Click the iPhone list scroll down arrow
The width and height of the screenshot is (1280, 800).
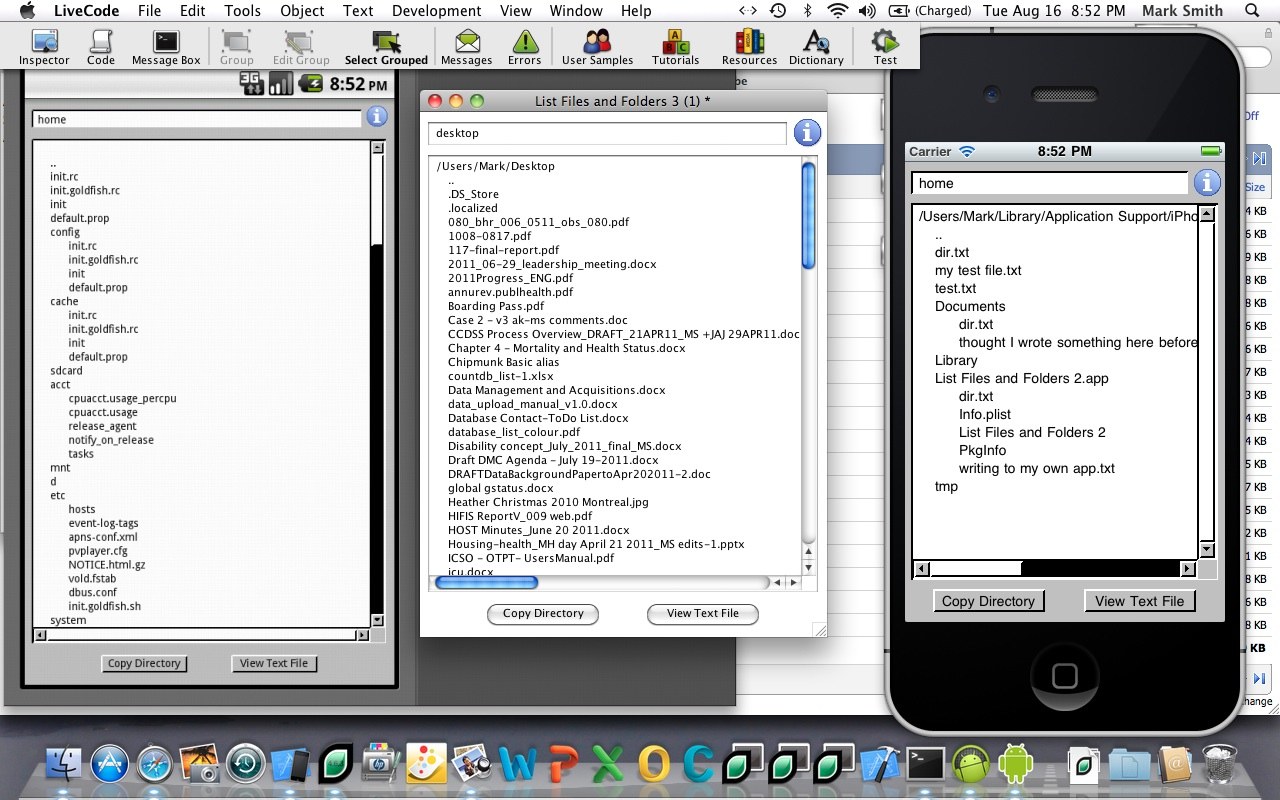(x=1207, y=550)
